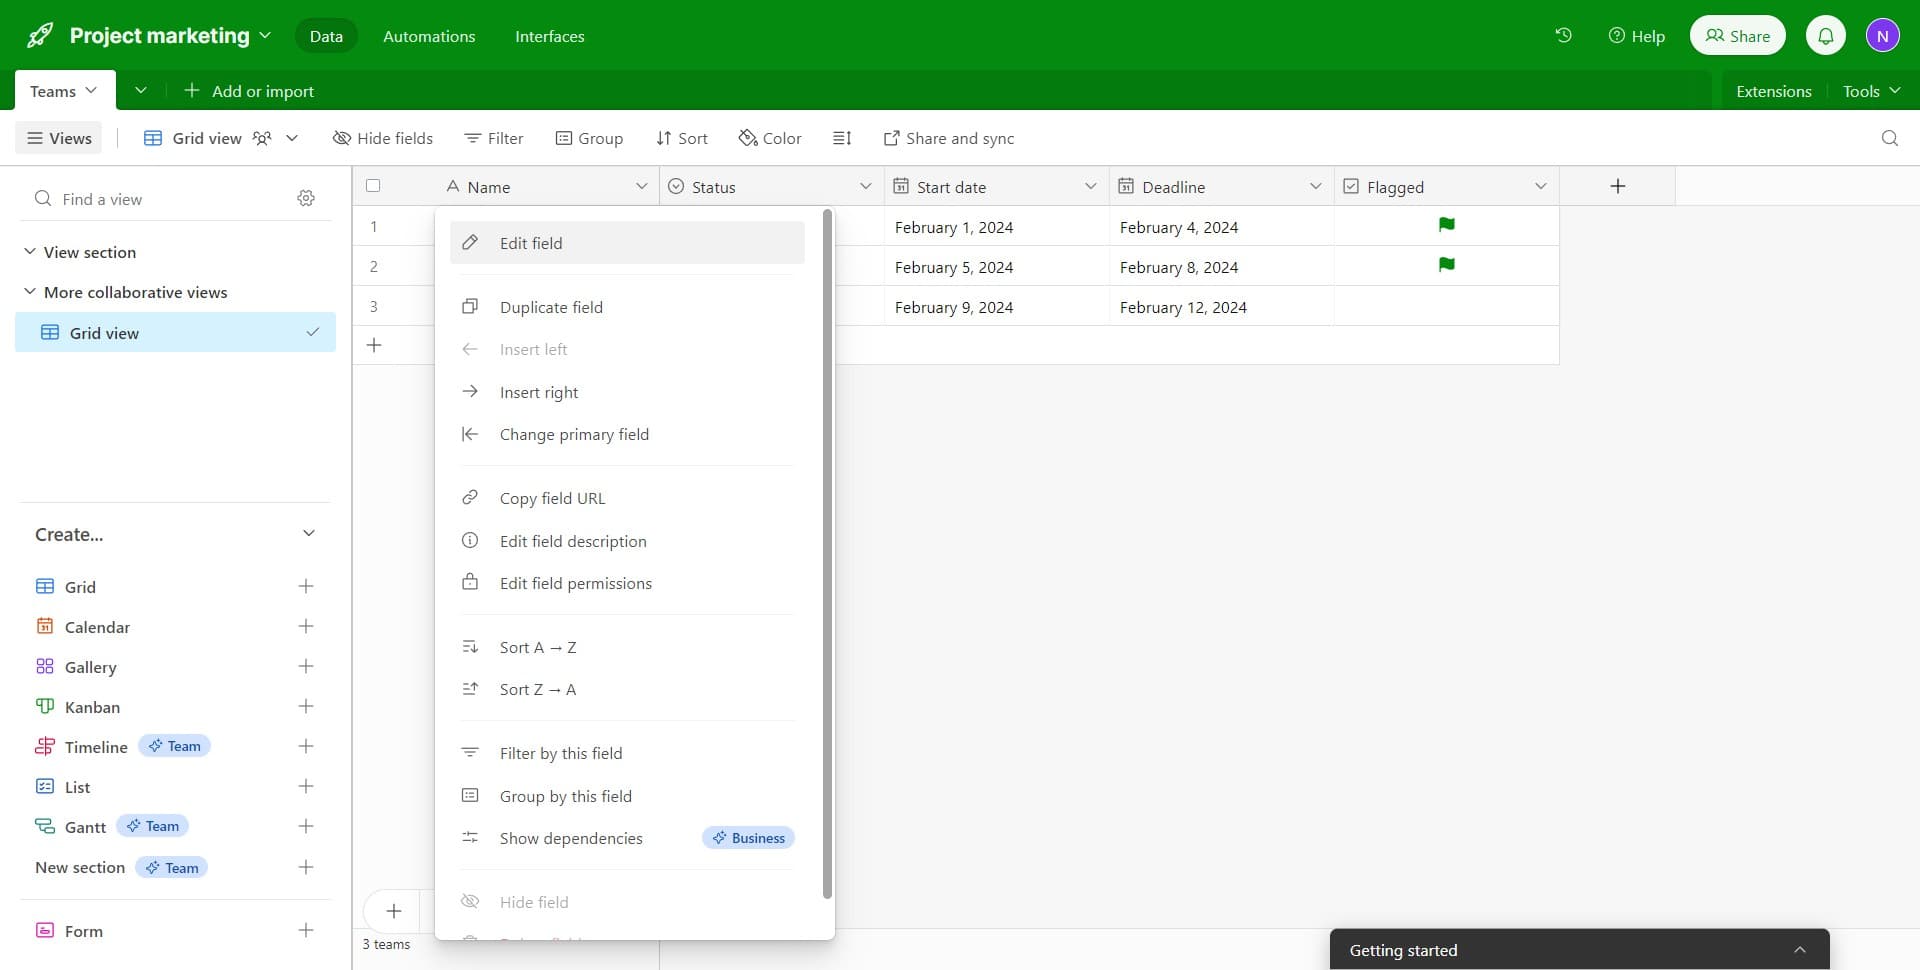Adjust row height using the row height icon
Screen dimensions: 1920x970
pos(842,138)
